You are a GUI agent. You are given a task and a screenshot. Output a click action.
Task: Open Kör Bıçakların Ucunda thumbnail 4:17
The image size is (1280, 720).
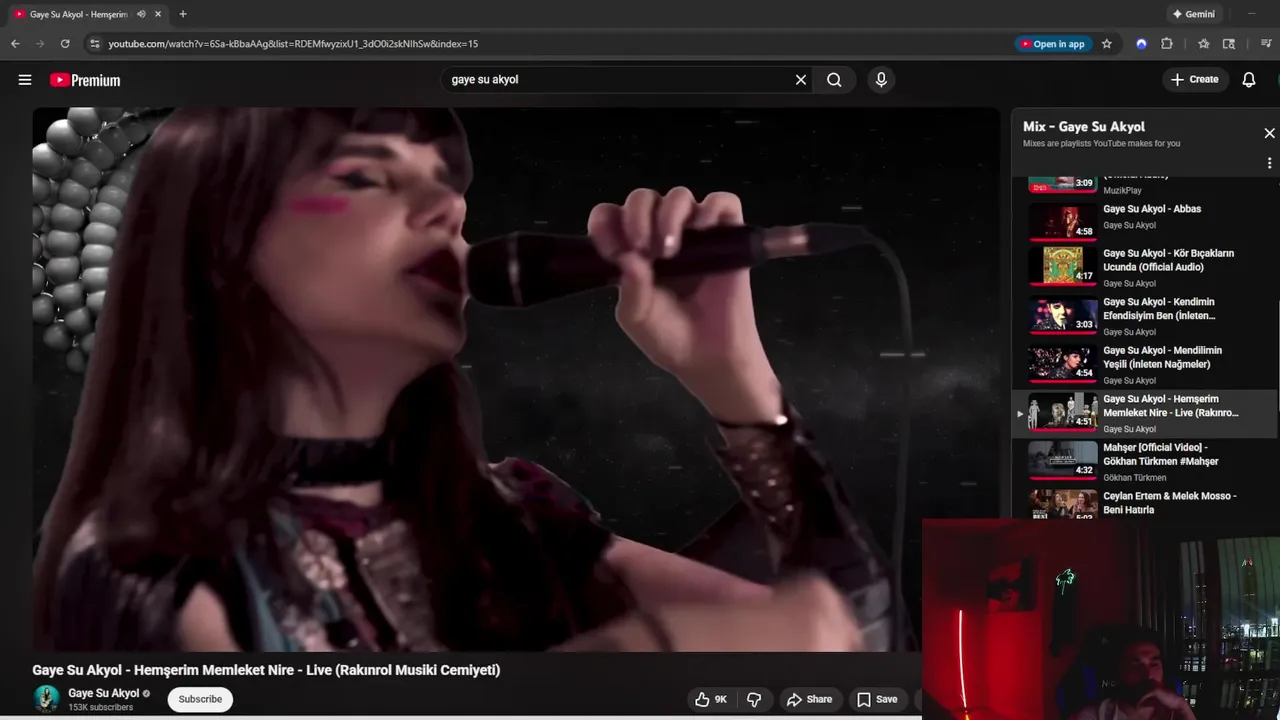1063,265
